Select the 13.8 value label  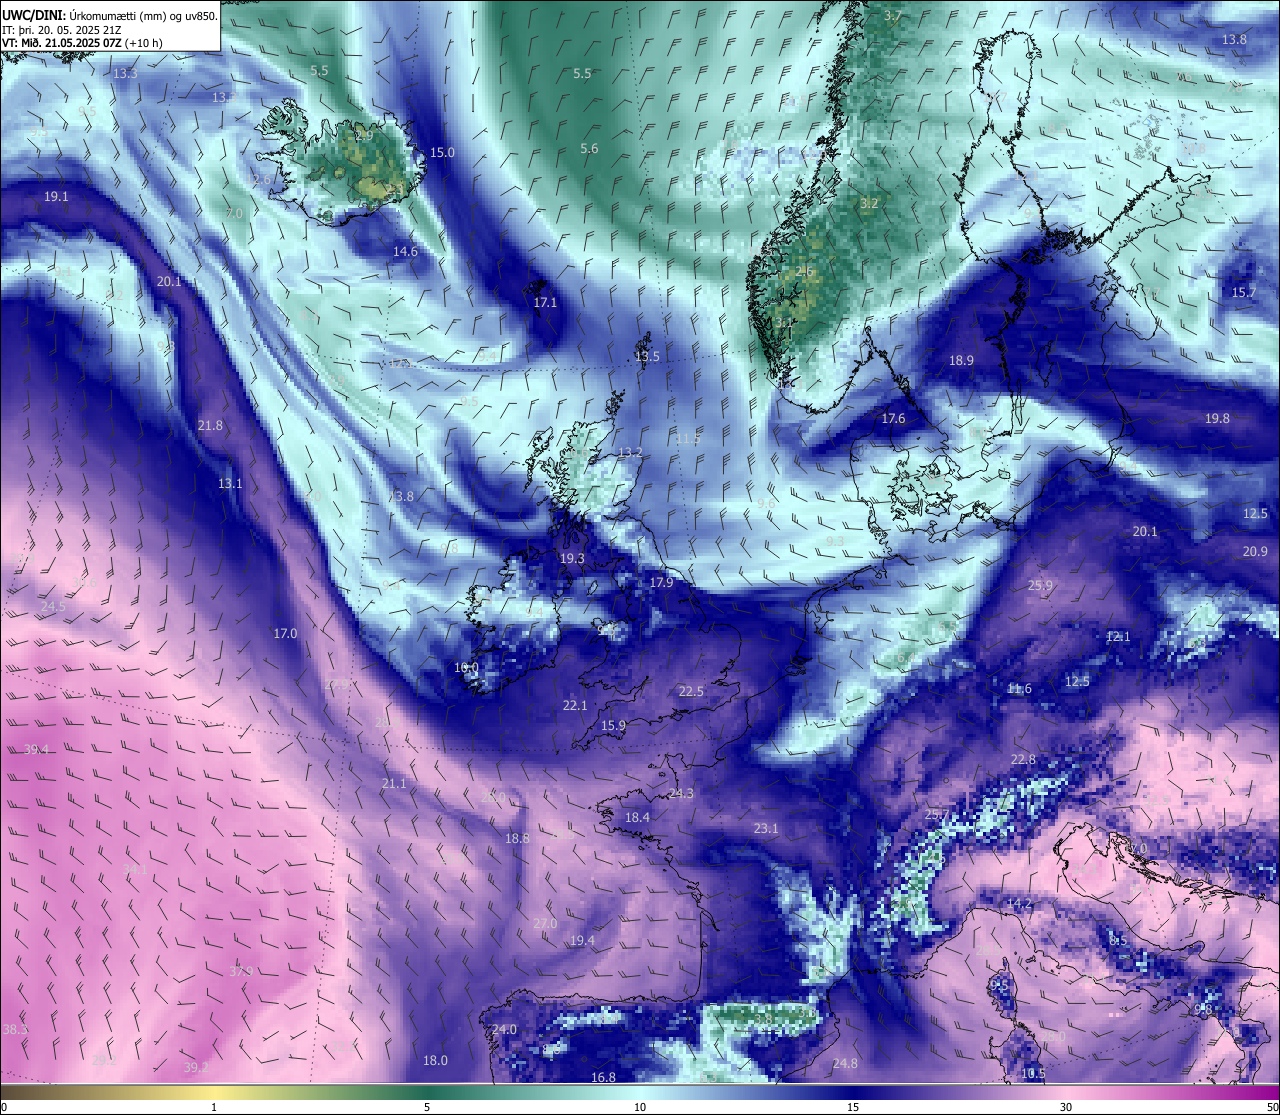click(1234, 40)
